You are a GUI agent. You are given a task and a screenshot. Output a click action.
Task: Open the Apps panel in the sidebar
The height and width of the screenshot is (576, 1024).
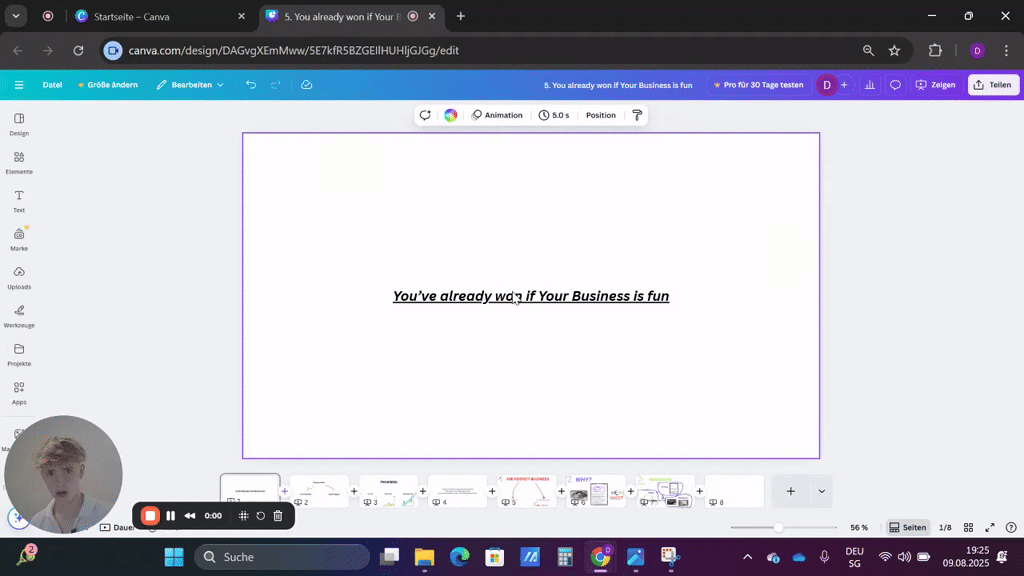click(x=18, y=393)
